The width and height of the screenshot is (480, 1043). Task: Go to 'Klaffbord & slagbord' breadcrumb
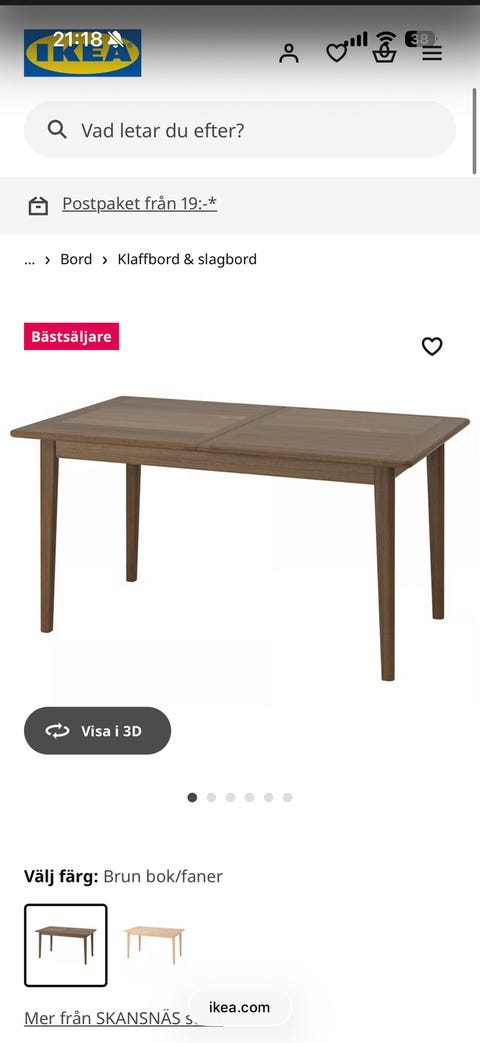(187, 259)
